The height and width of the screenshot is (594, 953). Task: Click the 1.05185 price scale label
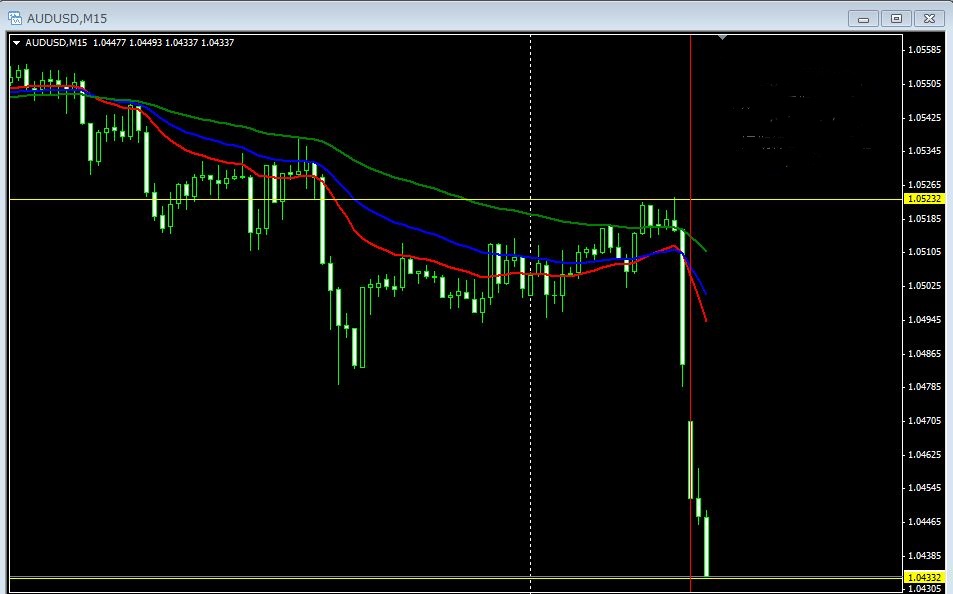point(924,218)
